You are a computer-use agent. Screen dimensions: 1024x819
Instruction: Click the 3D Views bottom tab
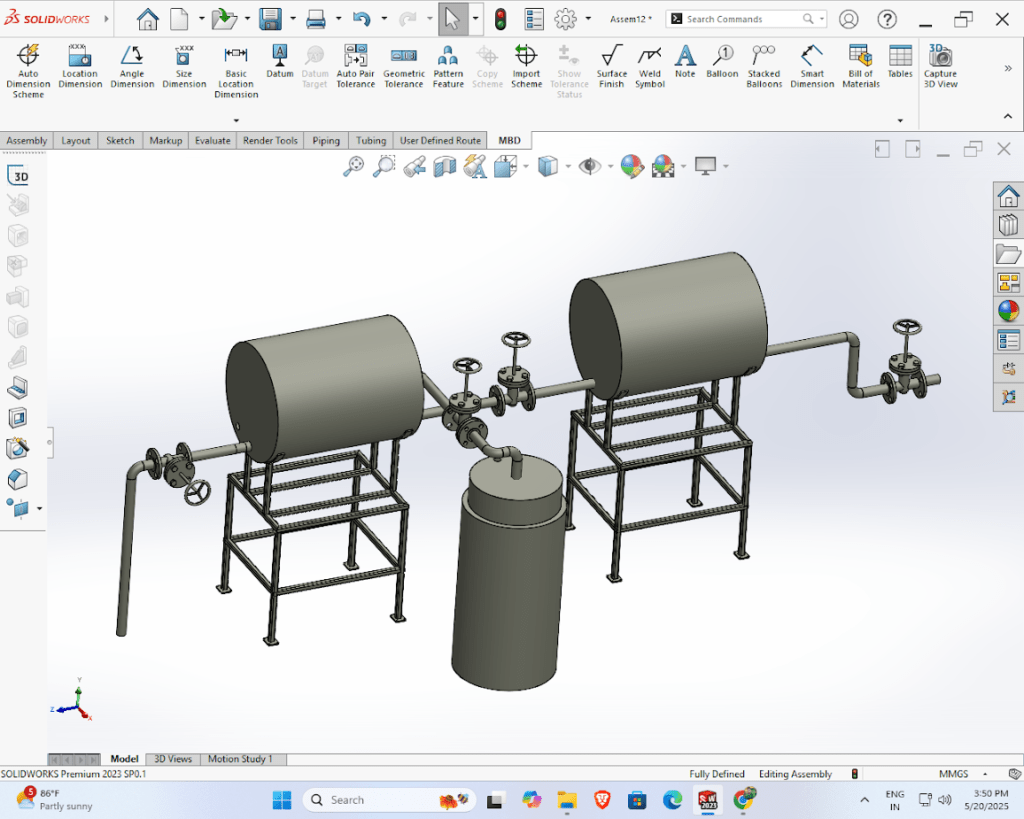pos(172,759)
